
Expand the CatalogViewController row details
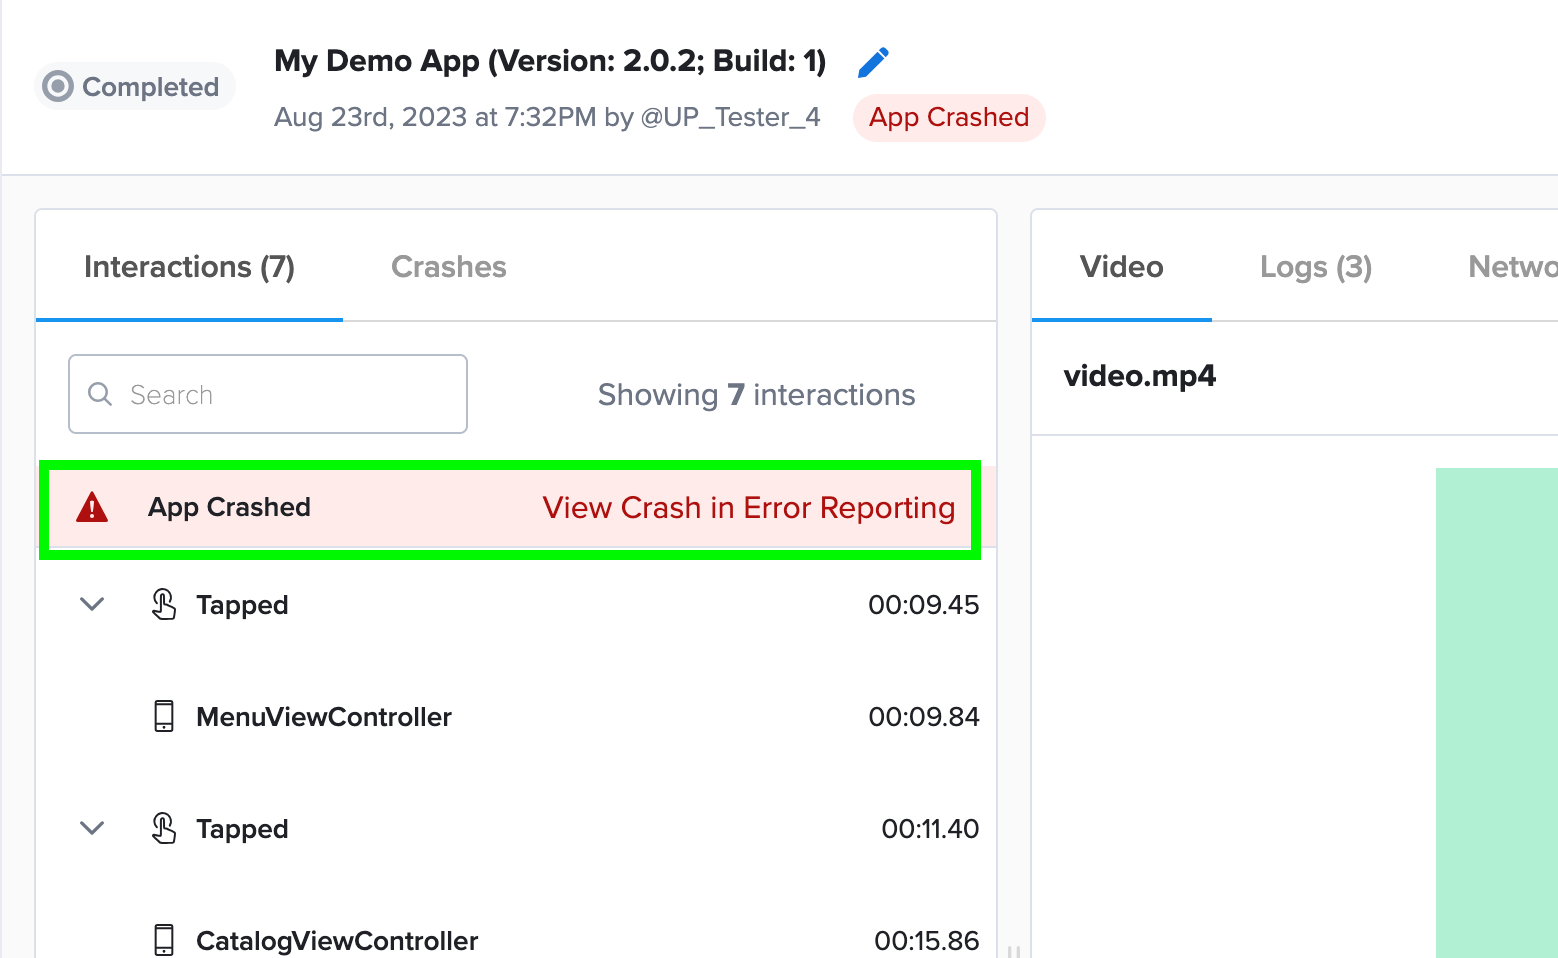pyautogui.click(x=336, y=940)
